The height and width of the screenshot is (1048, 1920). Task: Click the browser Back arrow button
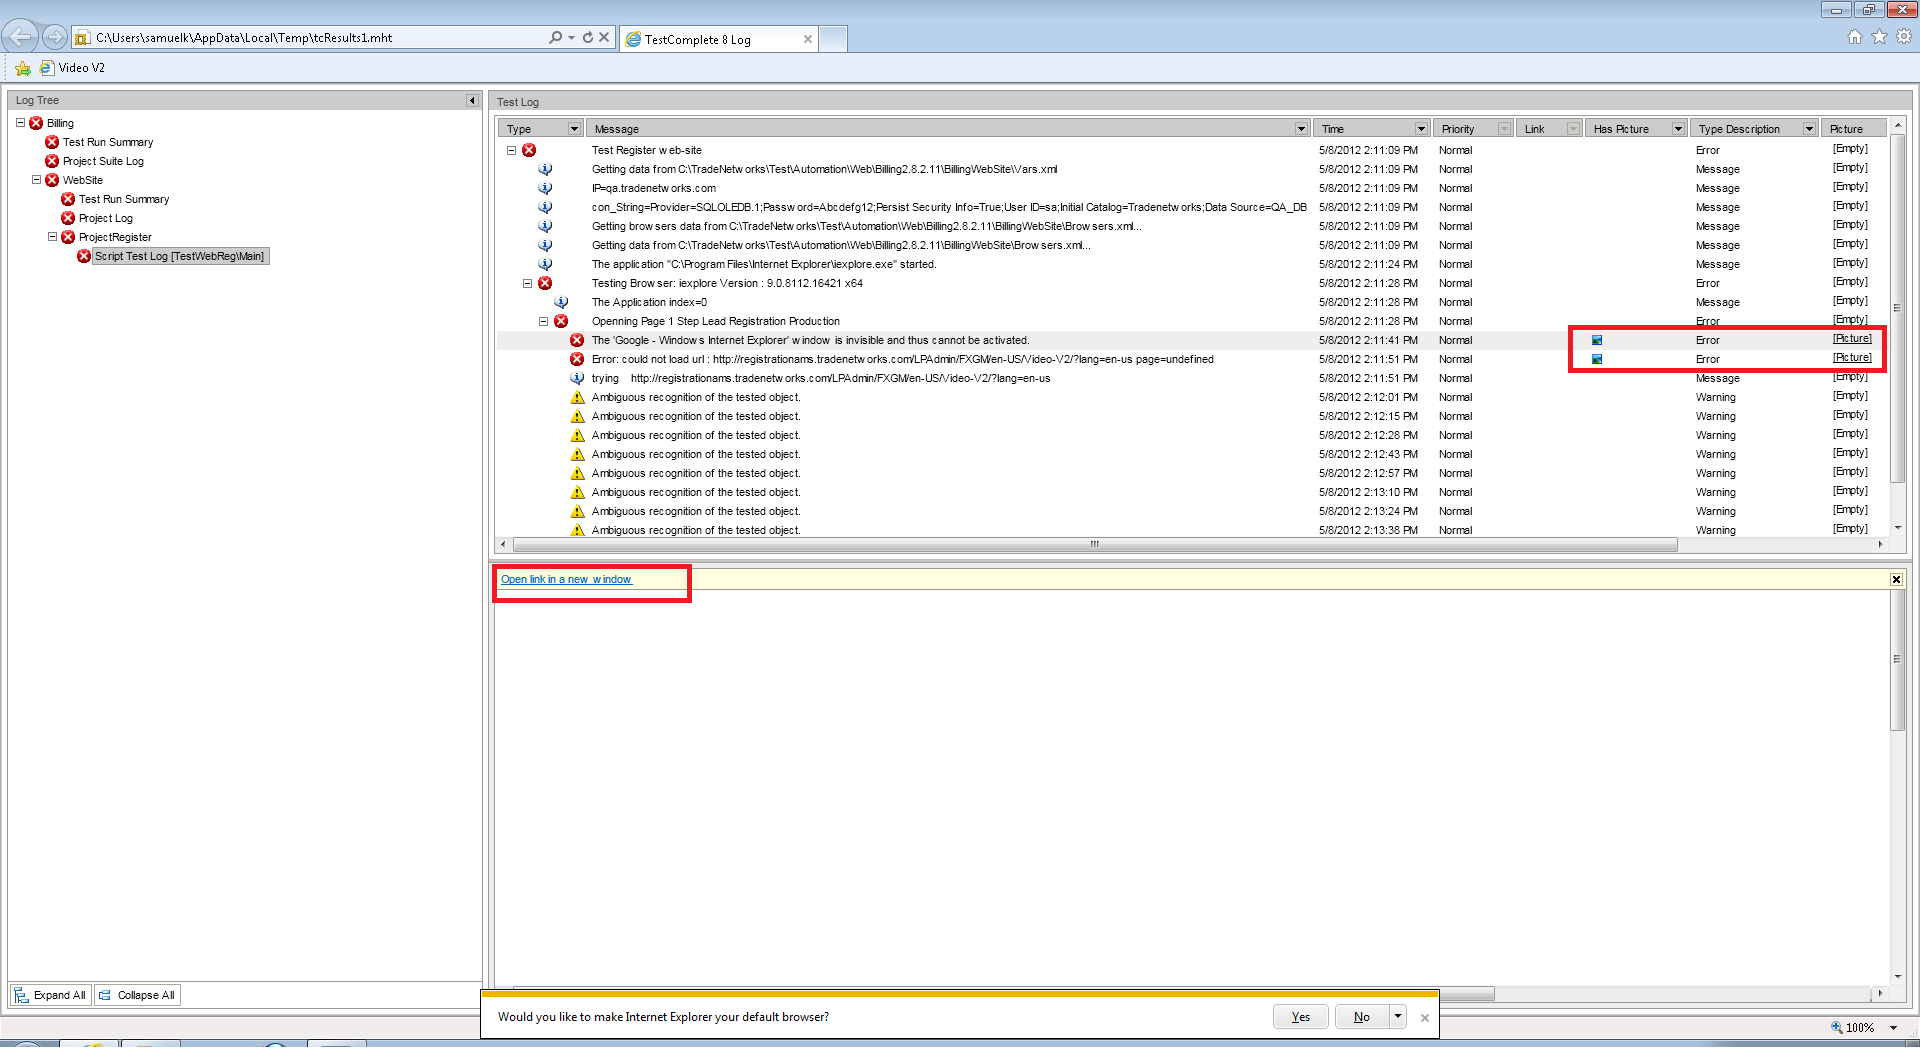[20, 37]
